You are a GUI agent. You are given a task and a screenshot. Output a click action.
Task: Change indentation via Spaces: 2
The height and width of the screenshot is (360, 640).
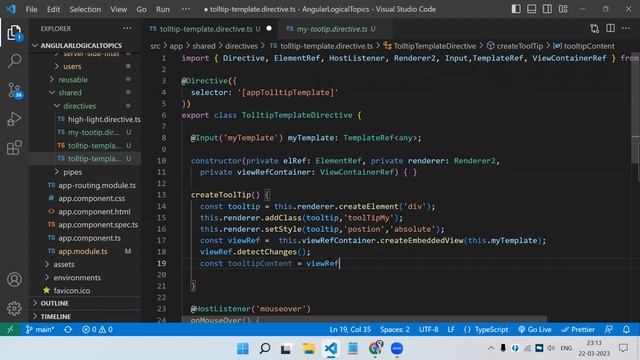pyautogui.click(x=395, y=329)
